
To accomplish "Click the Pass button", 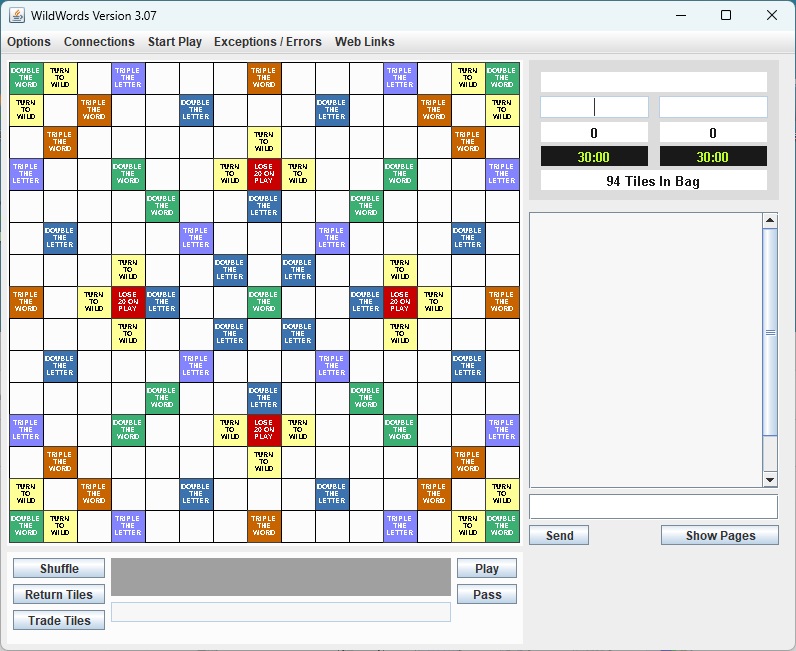I will pyautogui.click(x=487, y=594).
